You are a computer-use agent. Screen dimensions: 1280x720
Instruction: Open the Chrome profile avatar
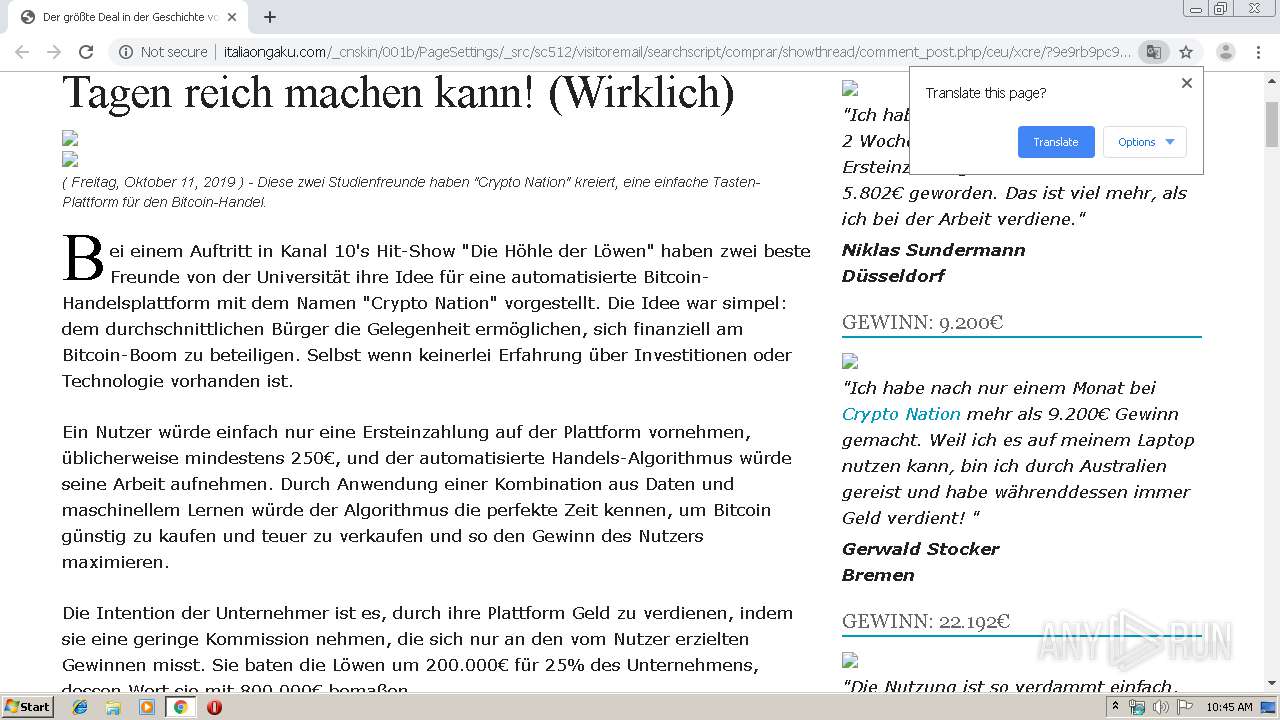pyautogui.click(x=1226, y=52)
